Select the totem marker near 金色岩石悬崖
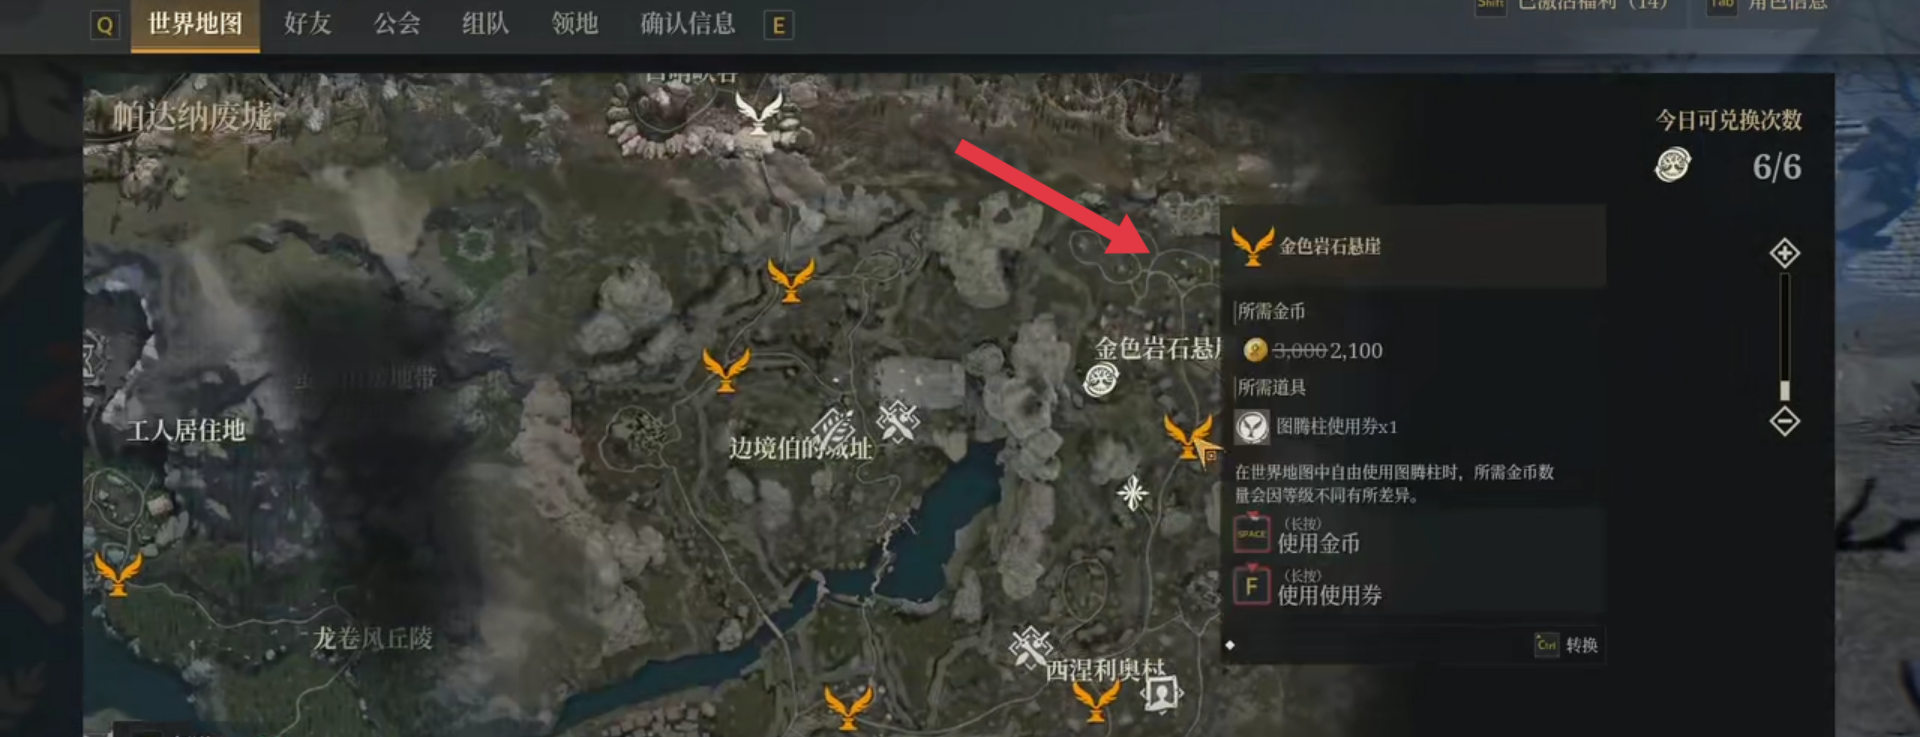 (1188, 438)
